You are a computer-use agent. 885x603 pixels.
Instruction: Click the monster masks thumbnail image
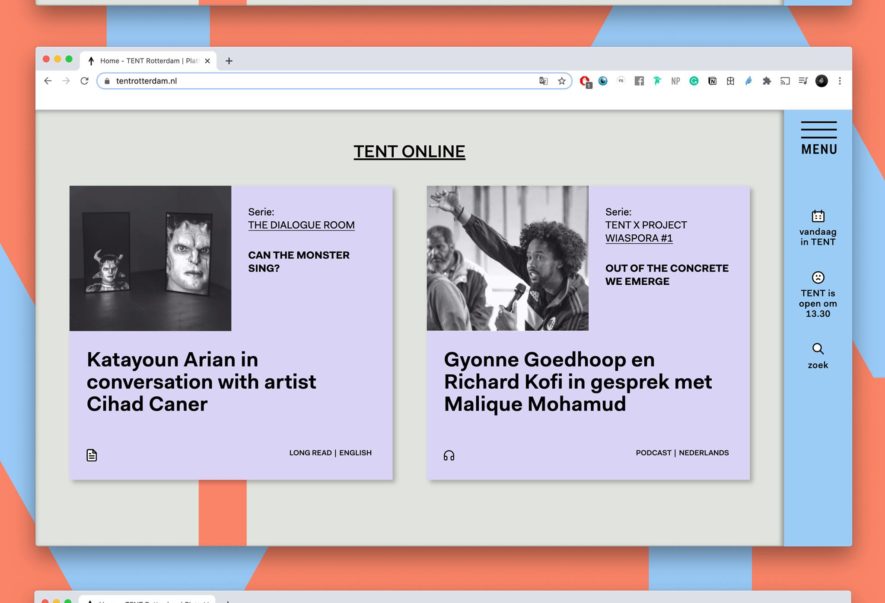(150, 258)
